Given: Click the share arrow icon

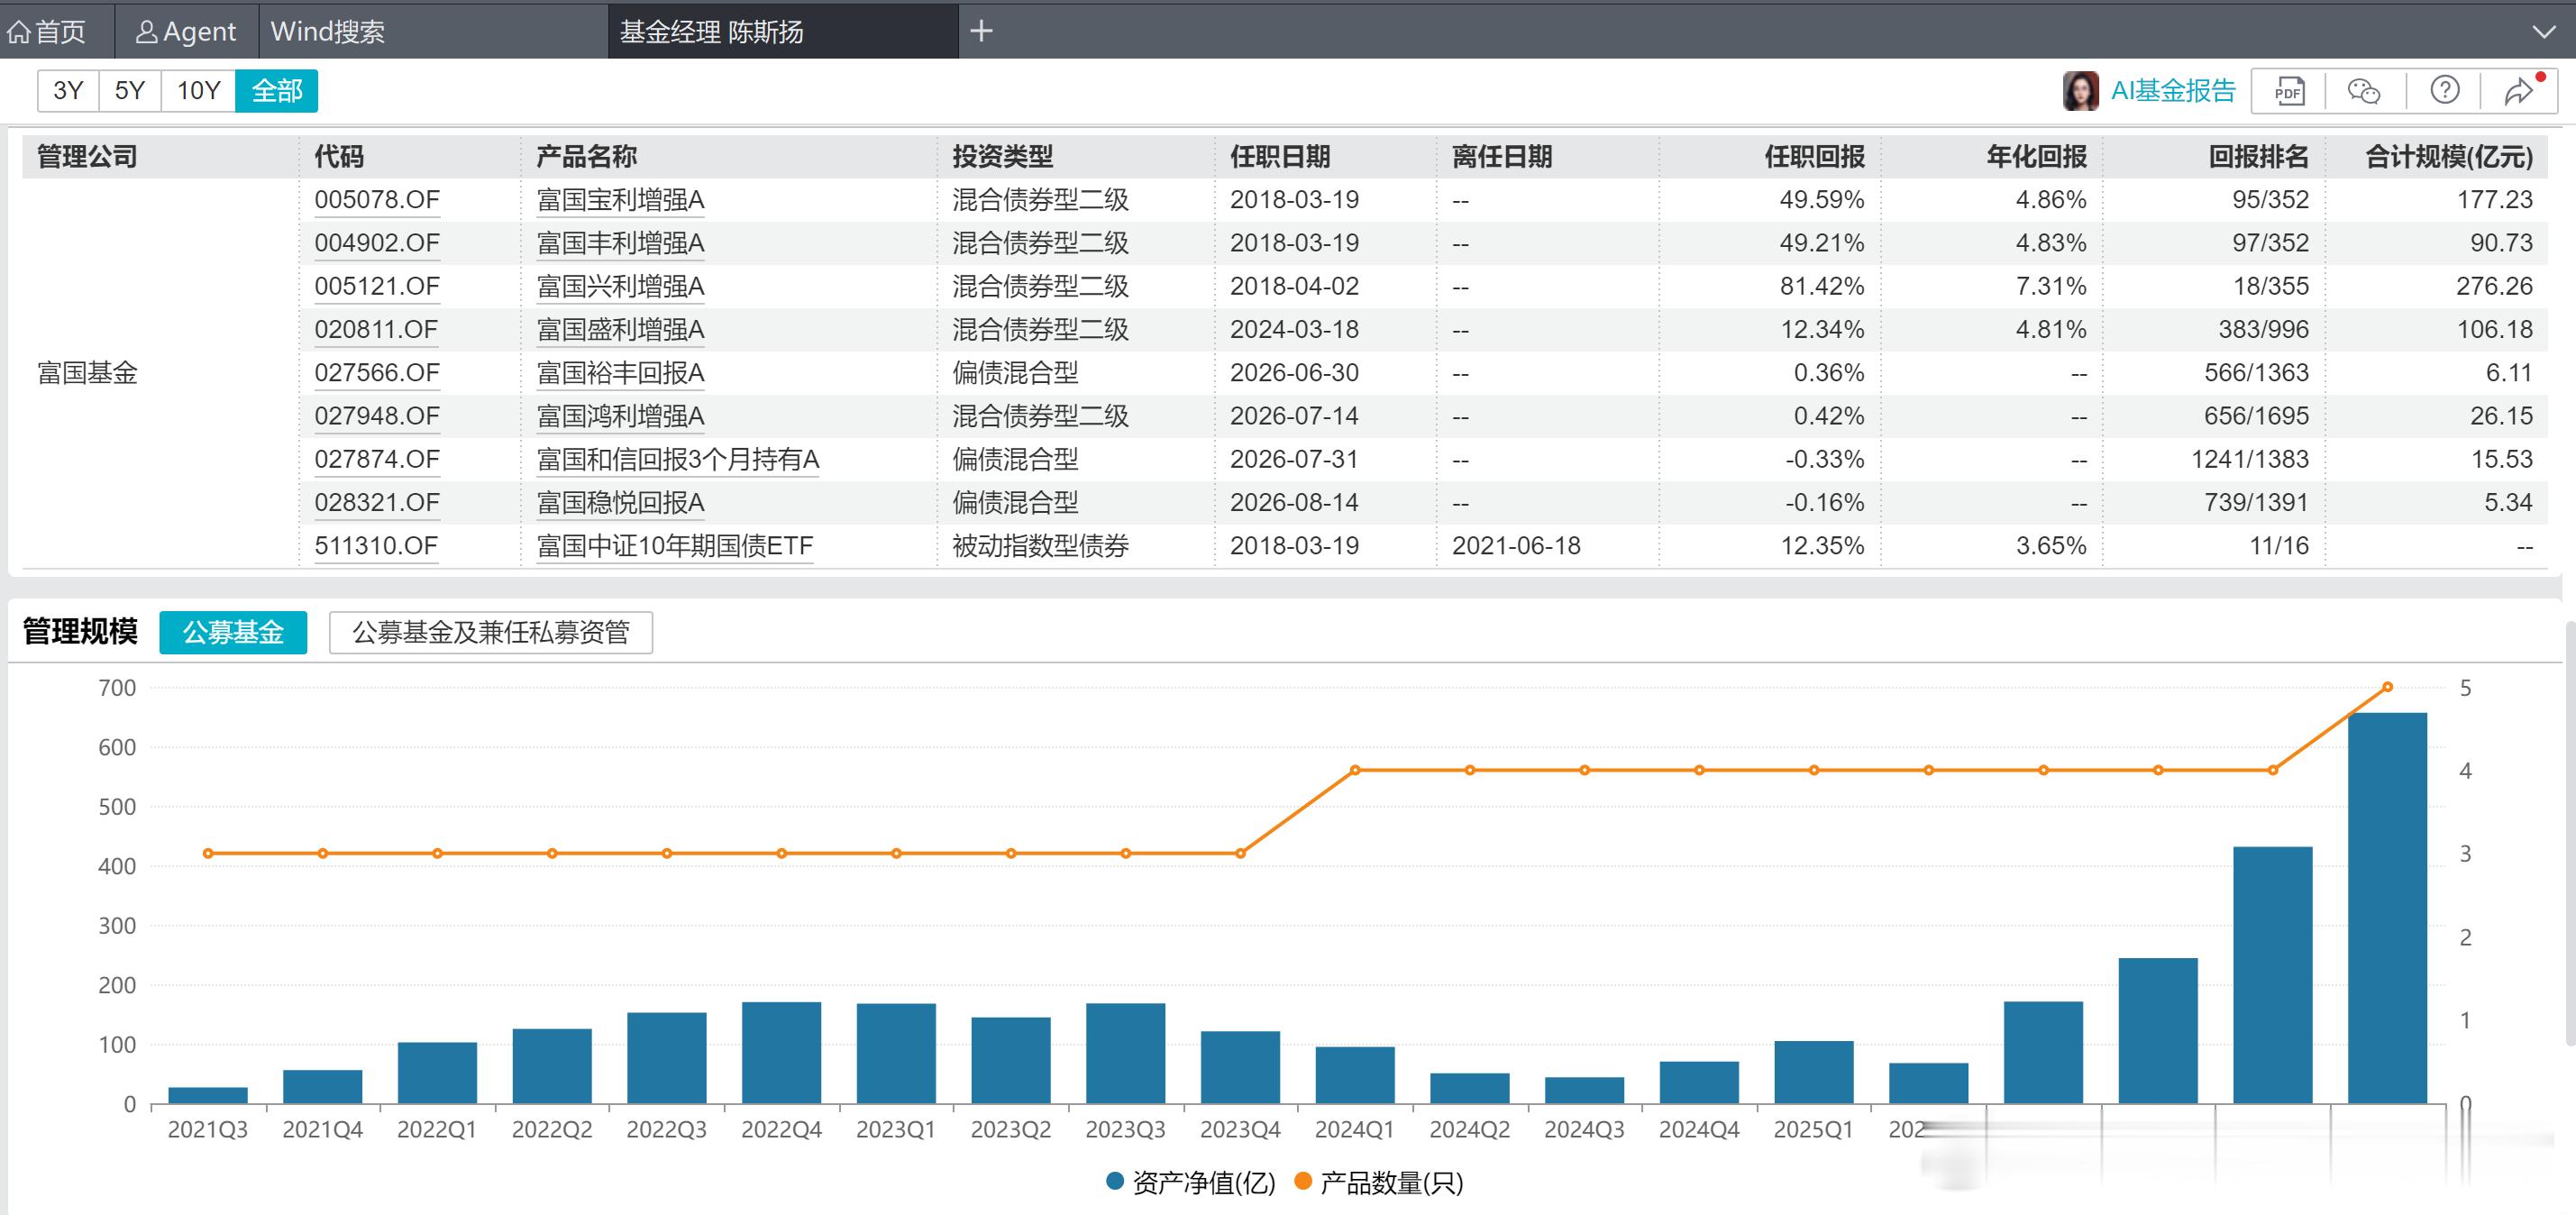Looking at the screenshot, I should click(2521, 91).
